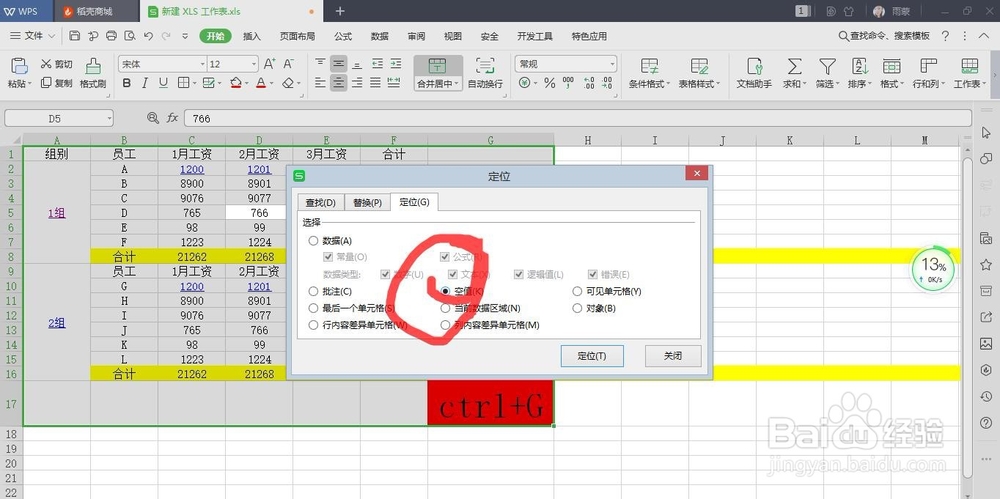Open the 文件 menu dropdown
Screen dimensions: 1000x499
pyautogui.click(x=32, y=36)
